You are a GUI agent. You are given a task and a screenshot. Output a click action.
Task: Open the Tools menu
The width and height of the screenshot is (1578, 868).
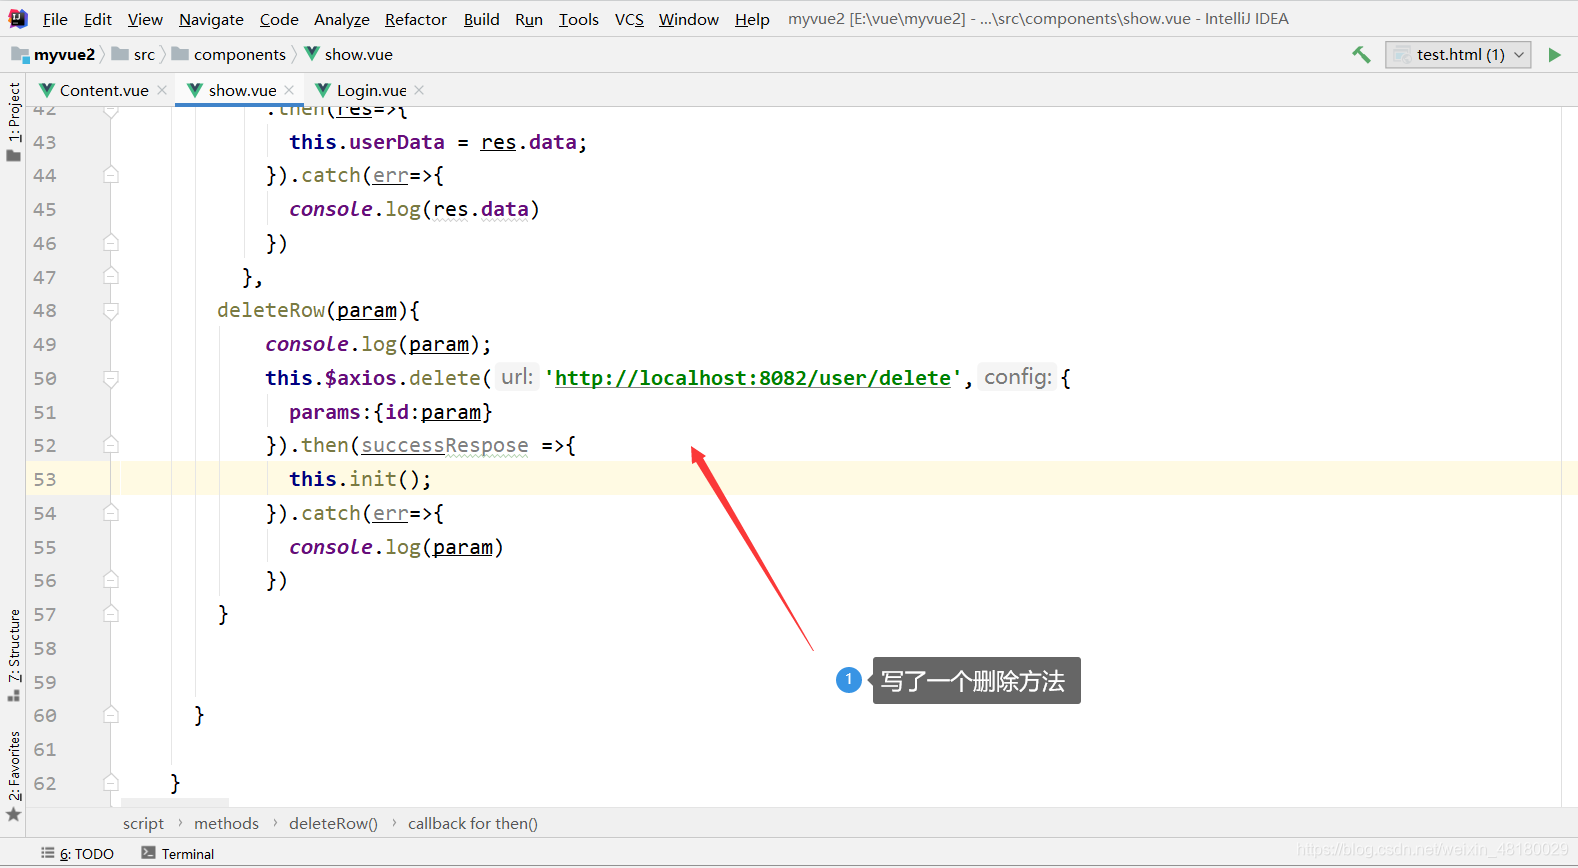578,19
